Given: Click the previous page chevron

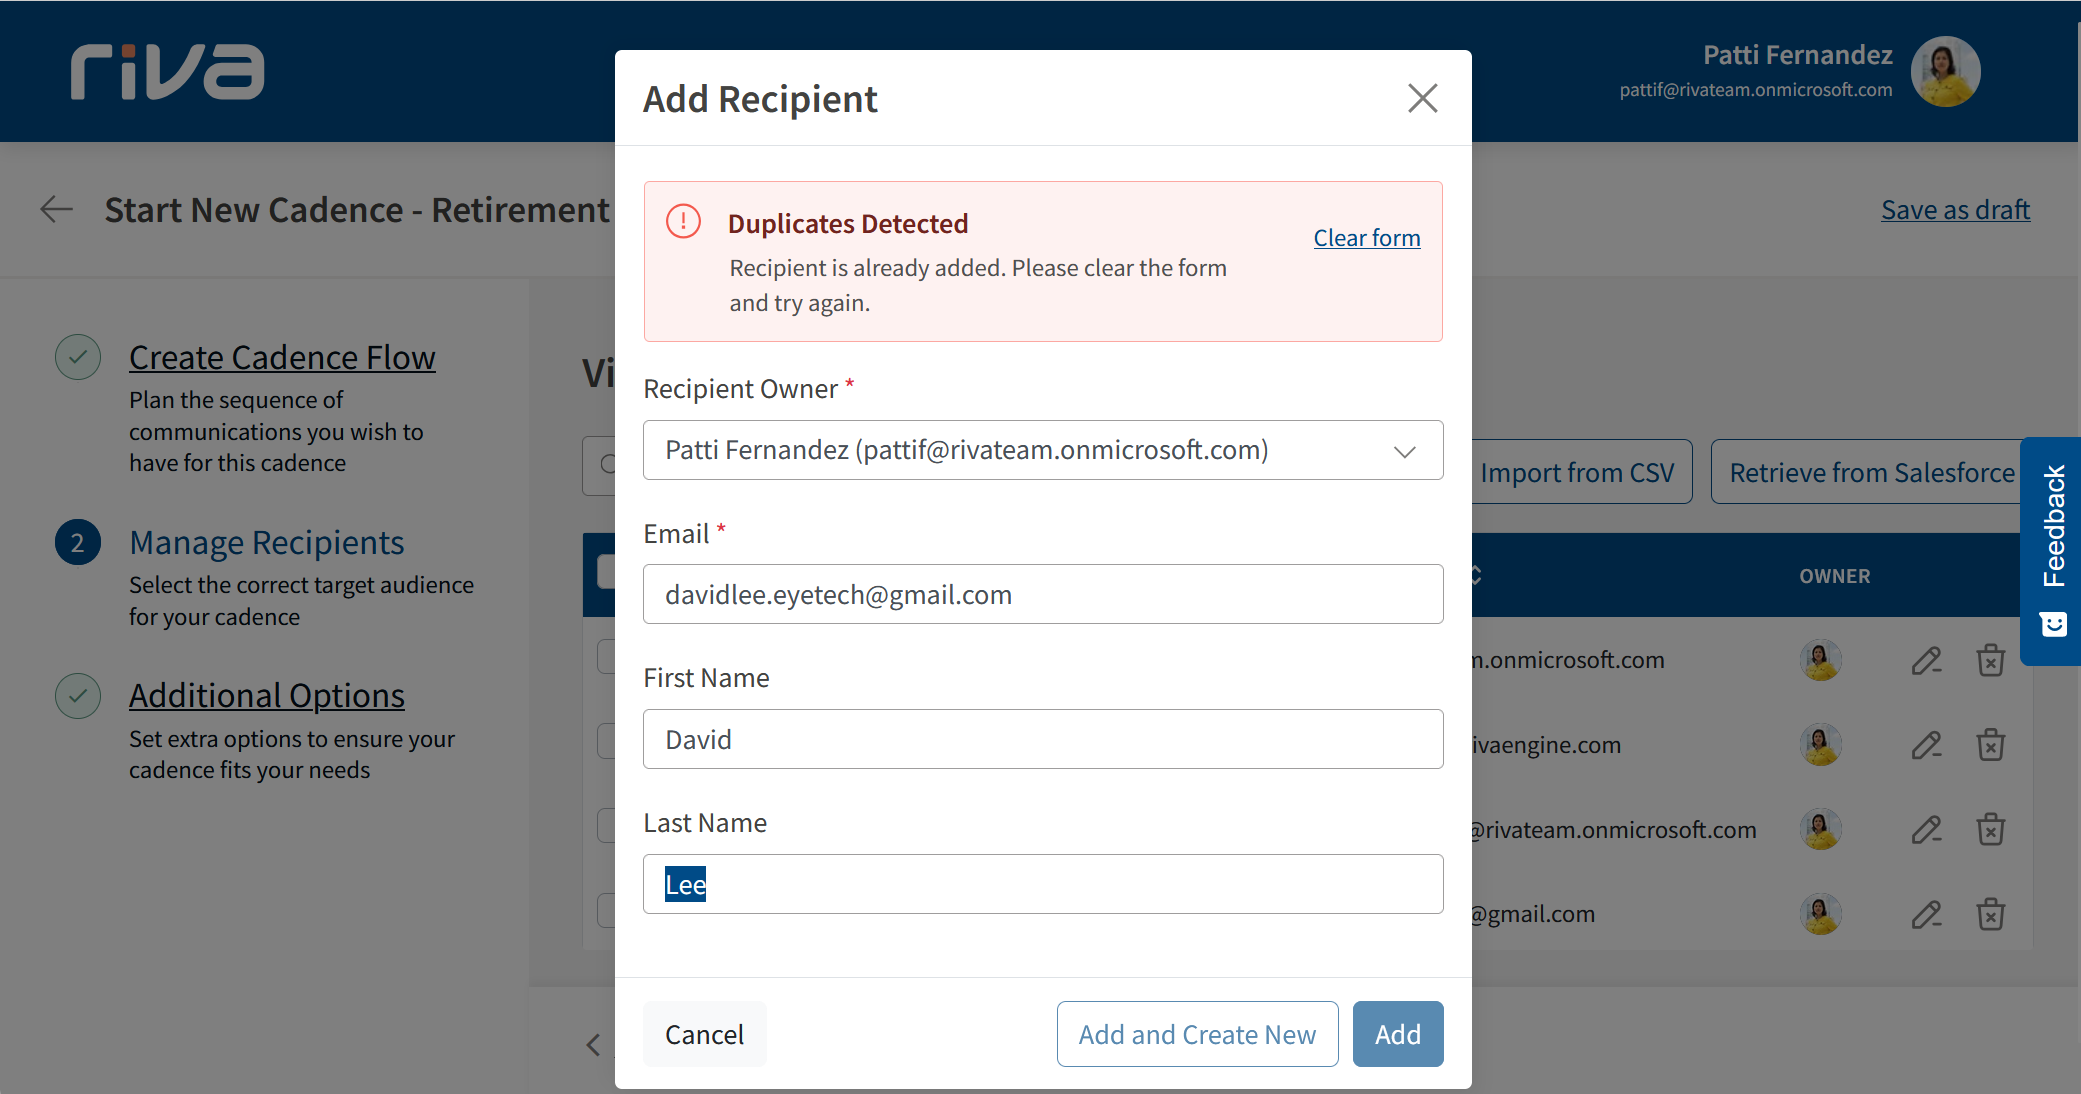Looking at the screenshot, I should [x=593, y=1045].
